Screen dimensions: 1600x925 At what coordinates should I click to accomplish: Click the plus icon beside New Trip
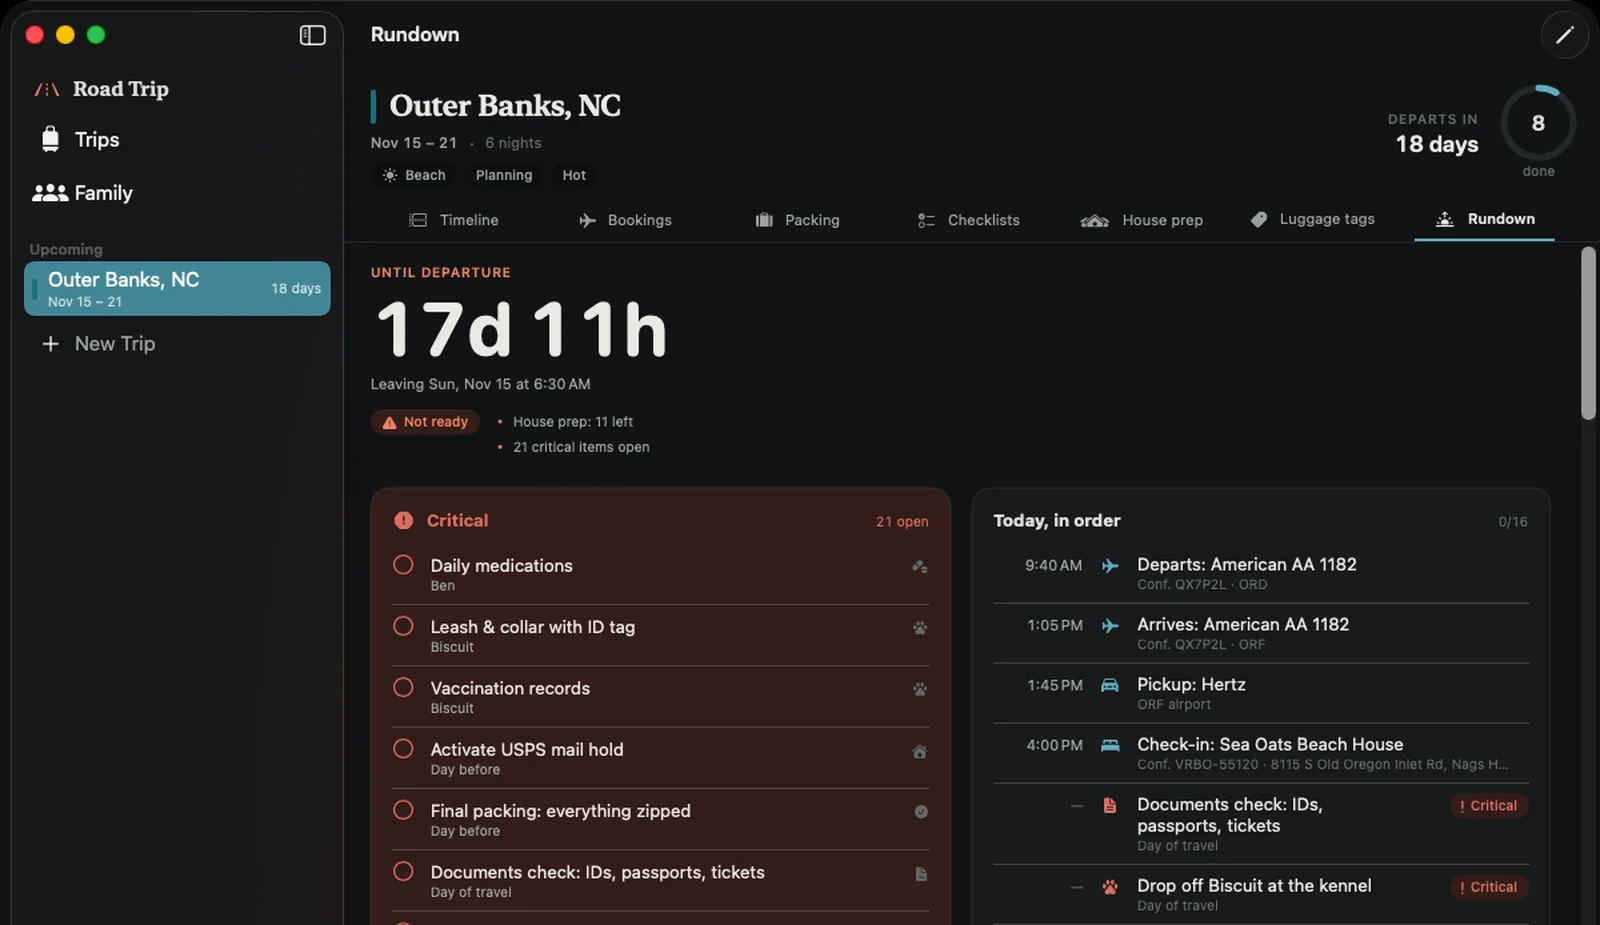50,344
